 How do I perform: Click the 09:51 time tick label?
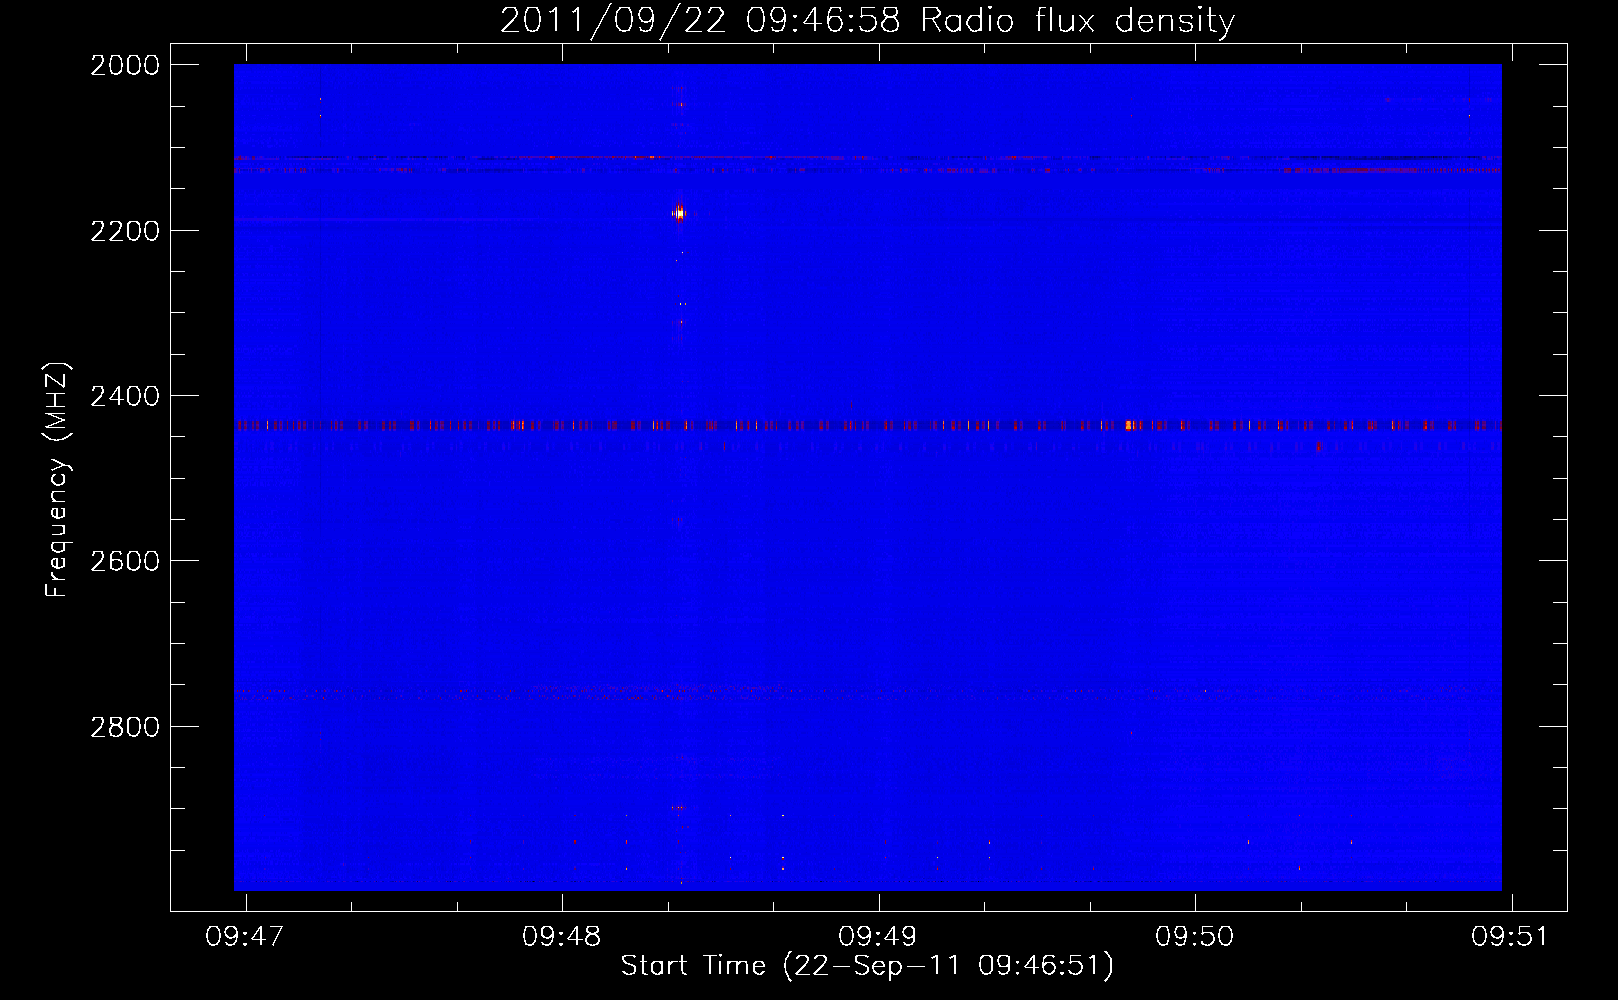1510,937
